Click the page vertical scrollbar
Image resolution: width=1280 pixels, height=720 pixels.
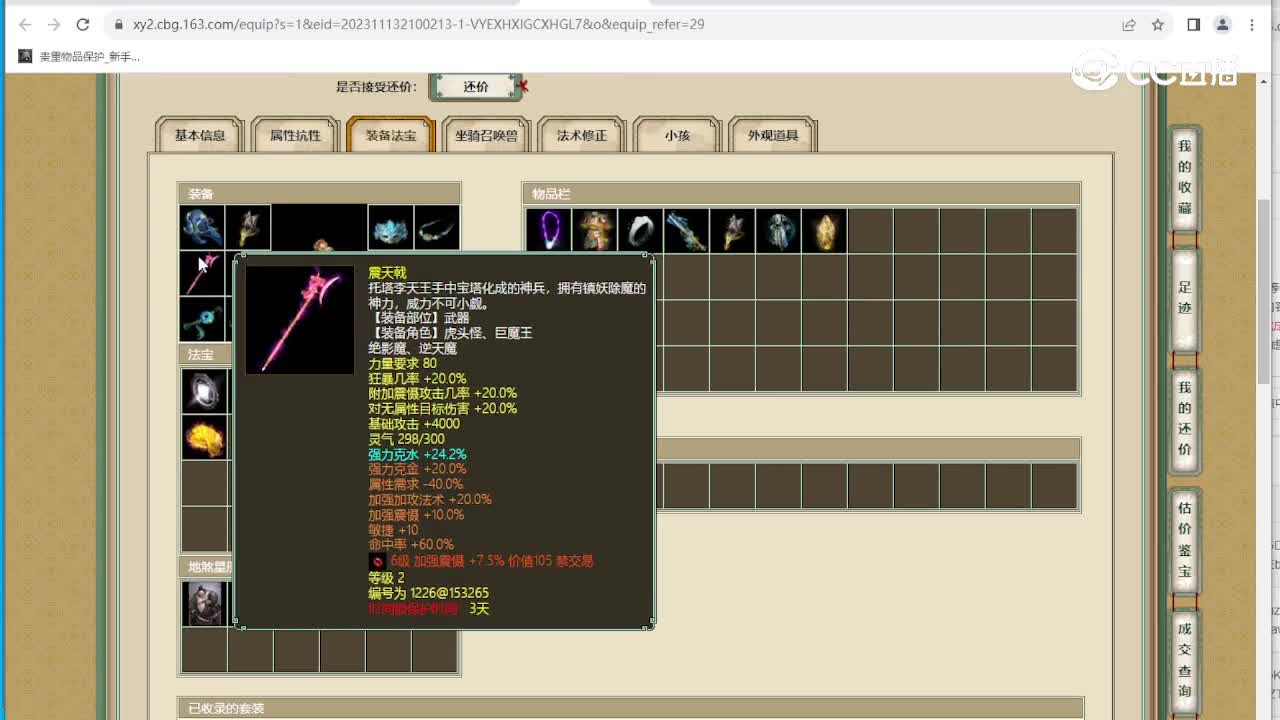pyautogui.click(x=1263, y=290)
